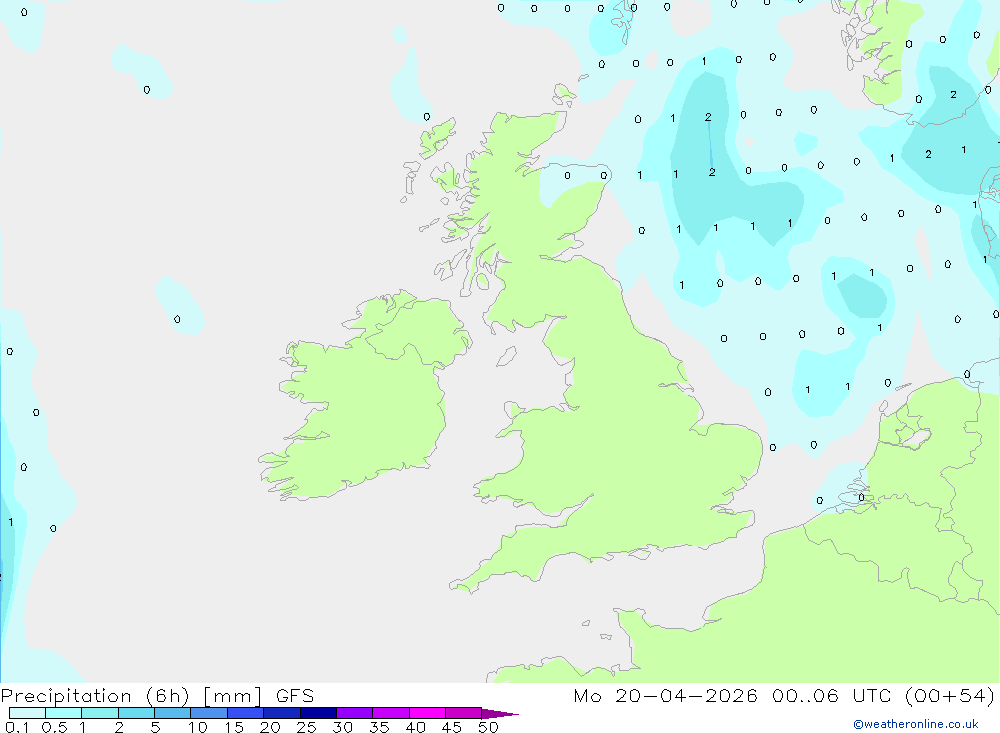The width and height of the screenshot is (1000, 733).
Task: Click the 0.1–0.5 mm palest cyan legend swatch
Action: coord(27,713)
